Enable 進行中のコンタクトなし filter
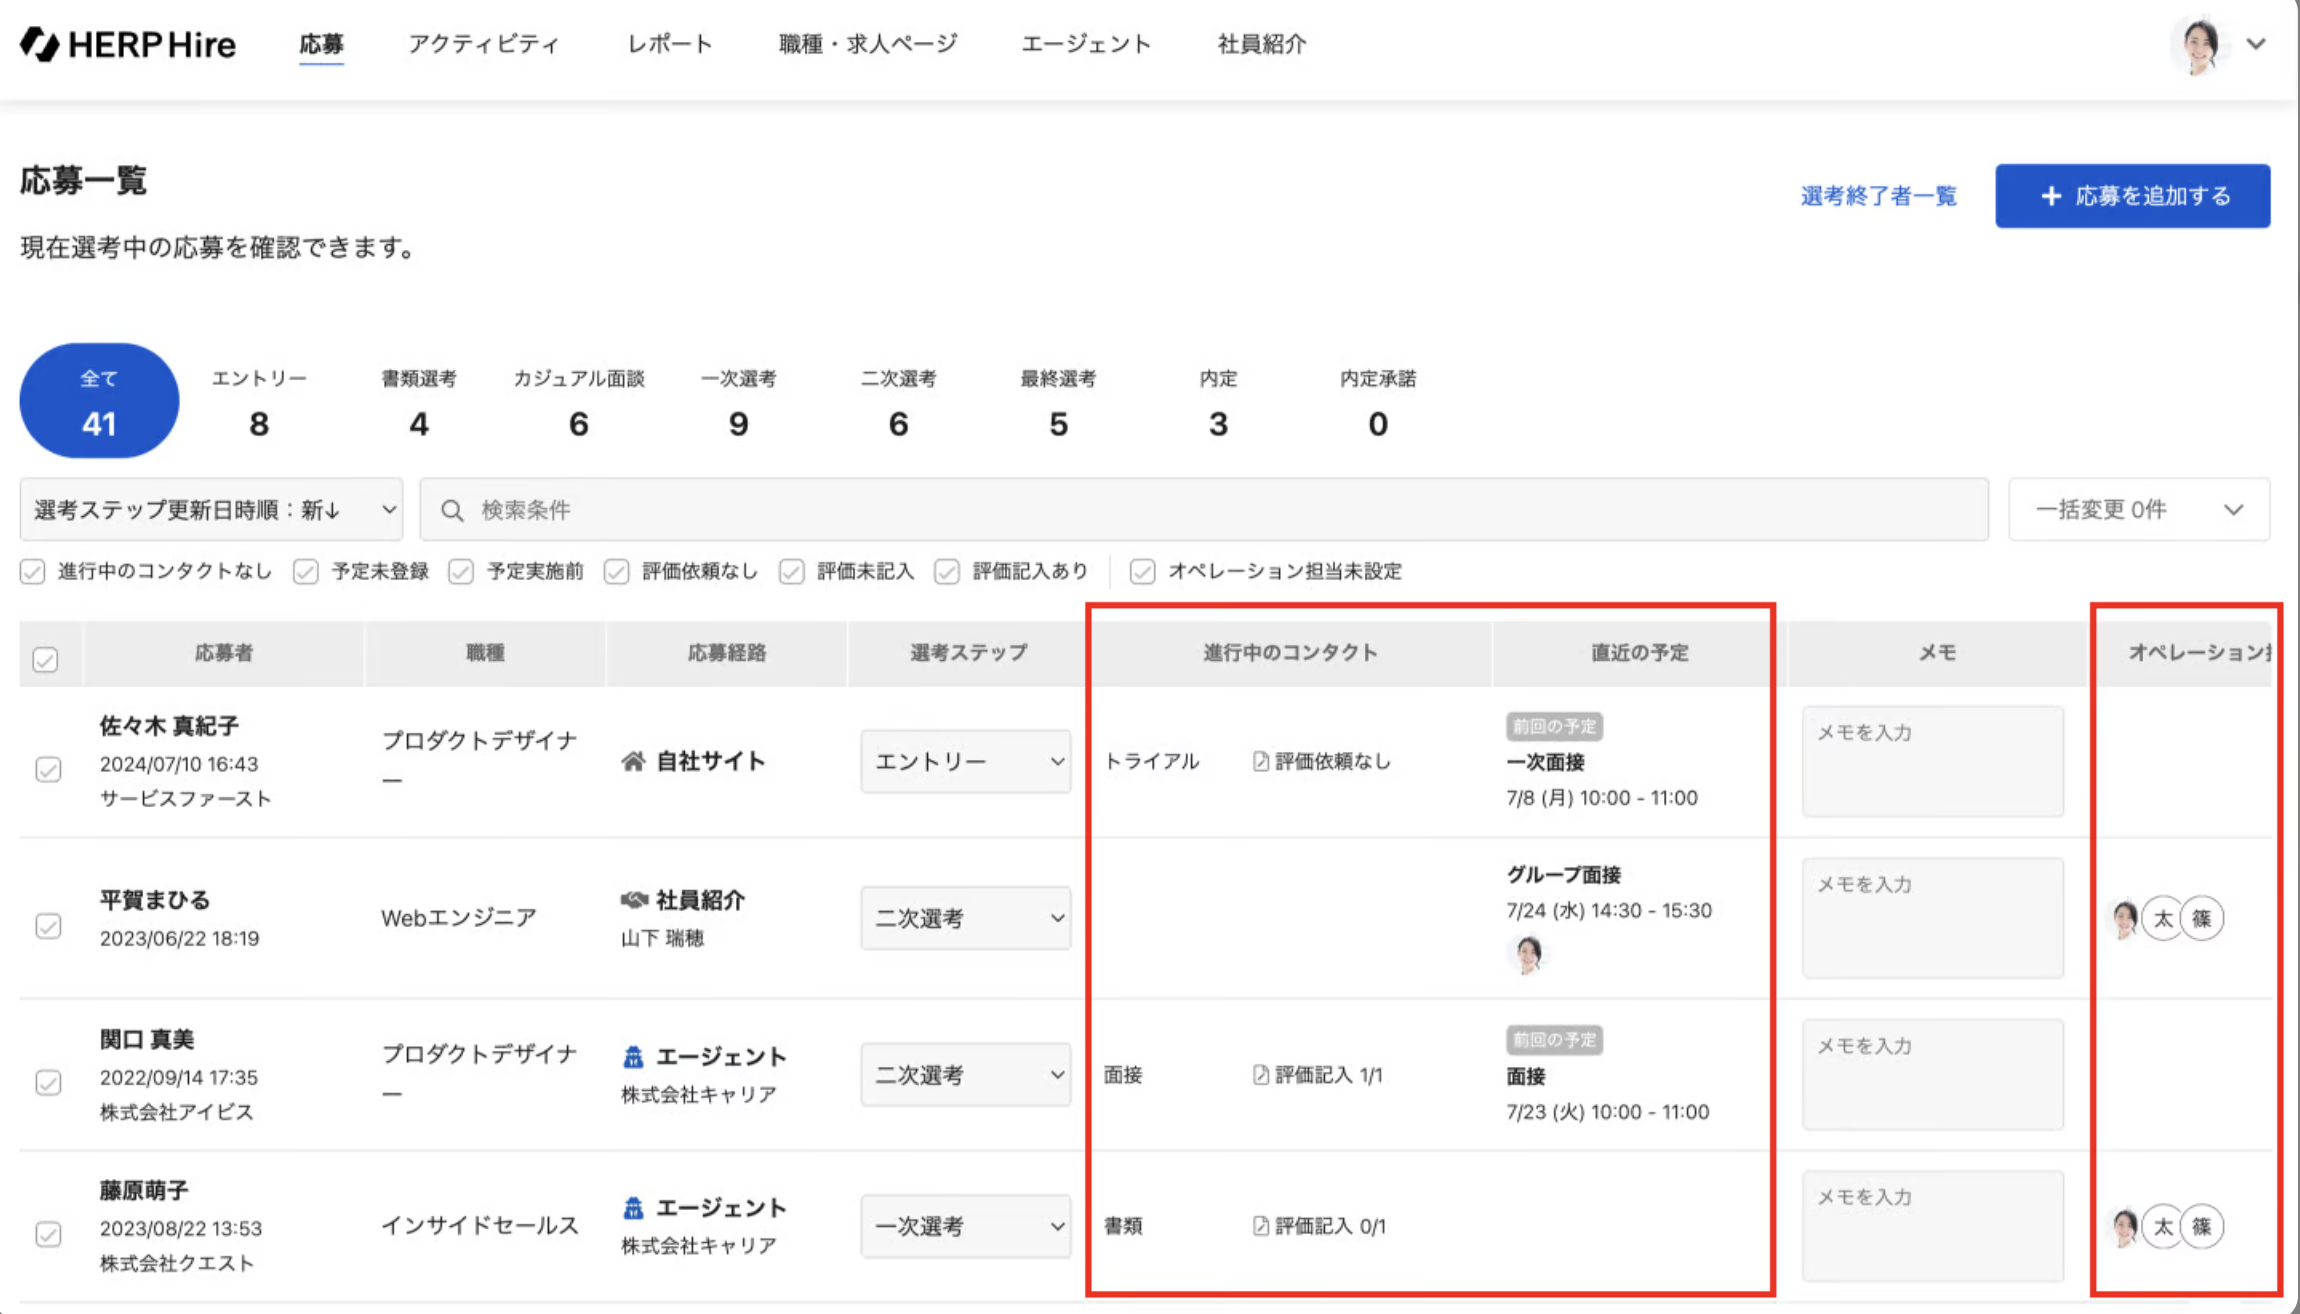Viewport: 2300px width, 1314px height. pyautogui.click(x=33, y=572)
